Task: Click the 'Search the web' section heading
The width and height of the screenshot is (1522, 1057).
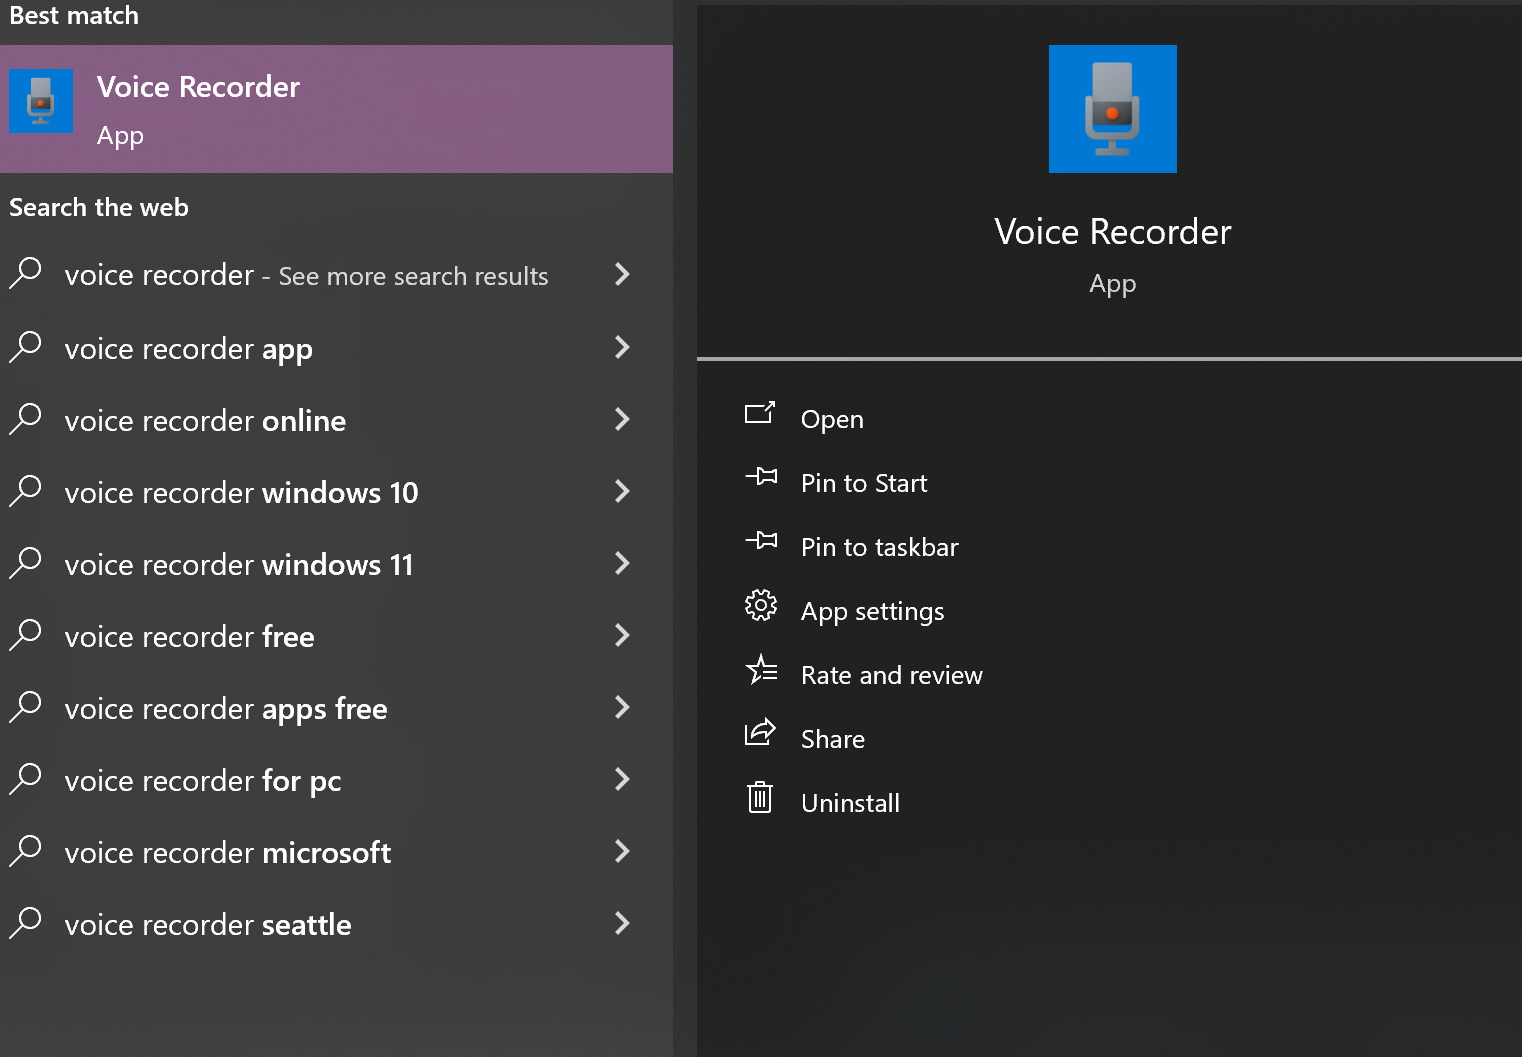Action: point(99,207)
